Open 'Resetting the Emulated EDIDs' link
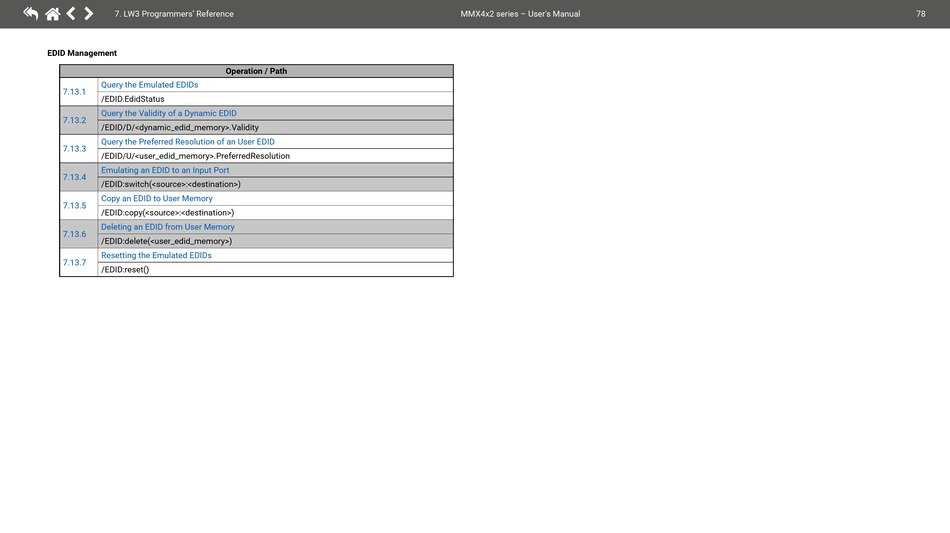 (x=156, y=256)
